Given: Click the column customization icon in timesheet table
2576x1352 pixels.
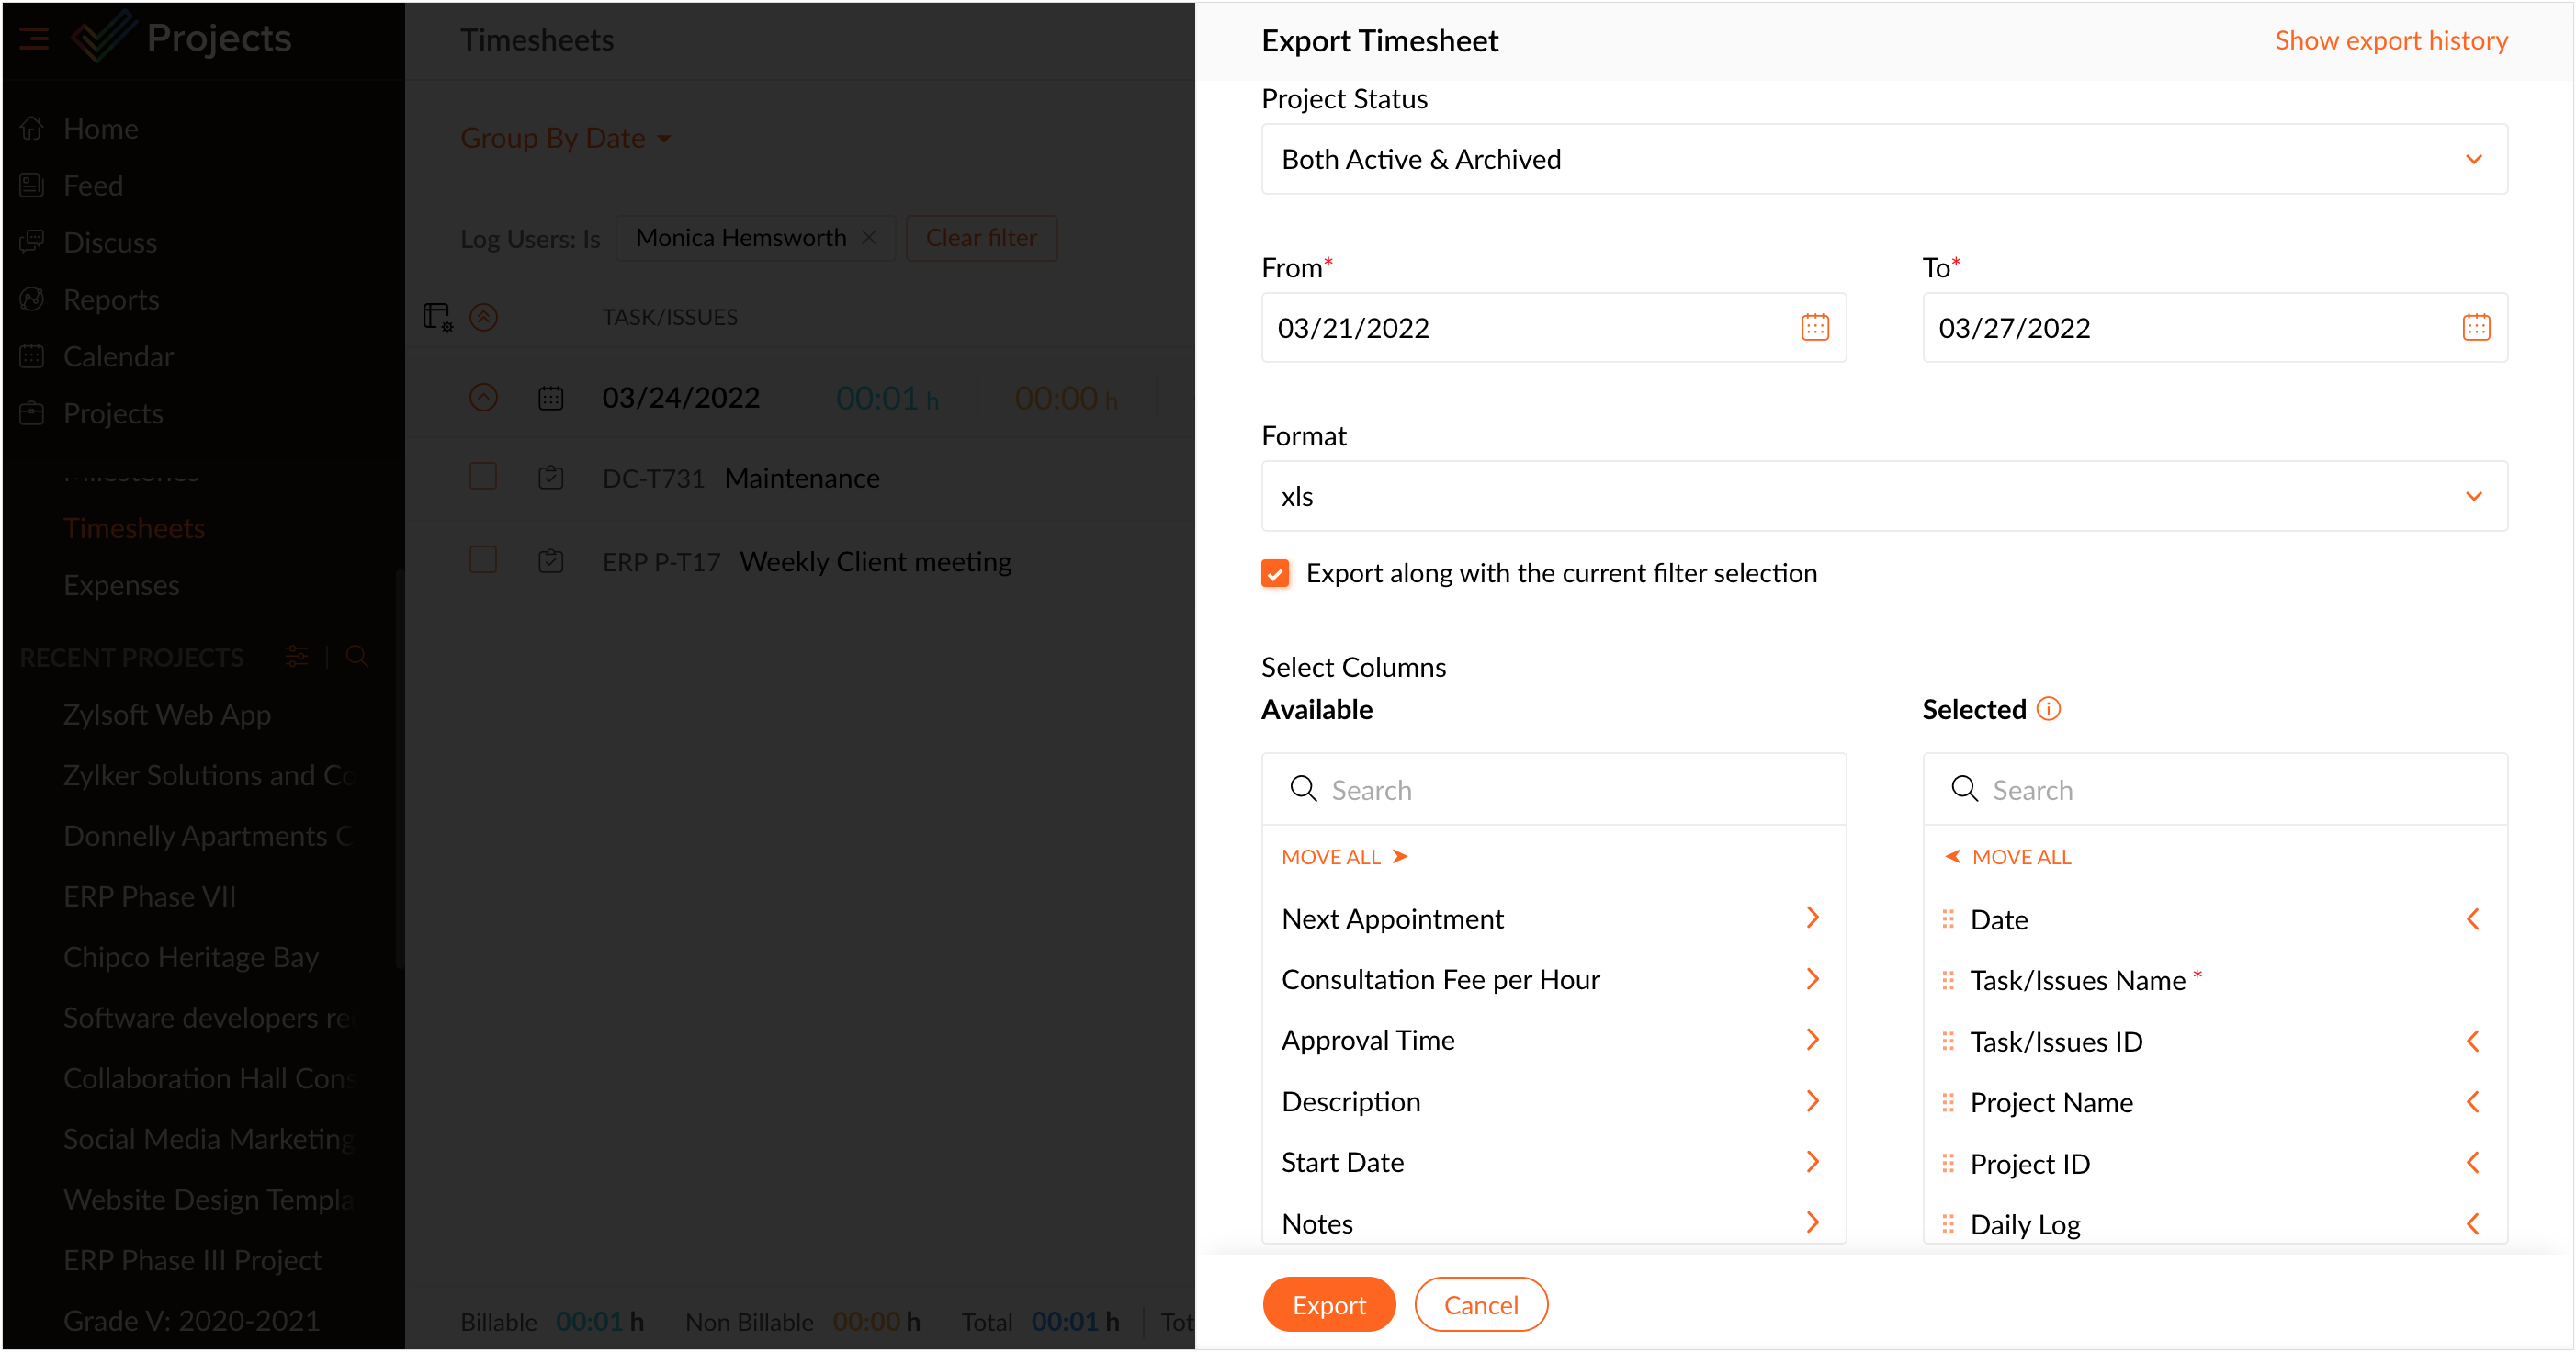Looking at the screenshot, I should pyautogui.click(x=437, y=317).
